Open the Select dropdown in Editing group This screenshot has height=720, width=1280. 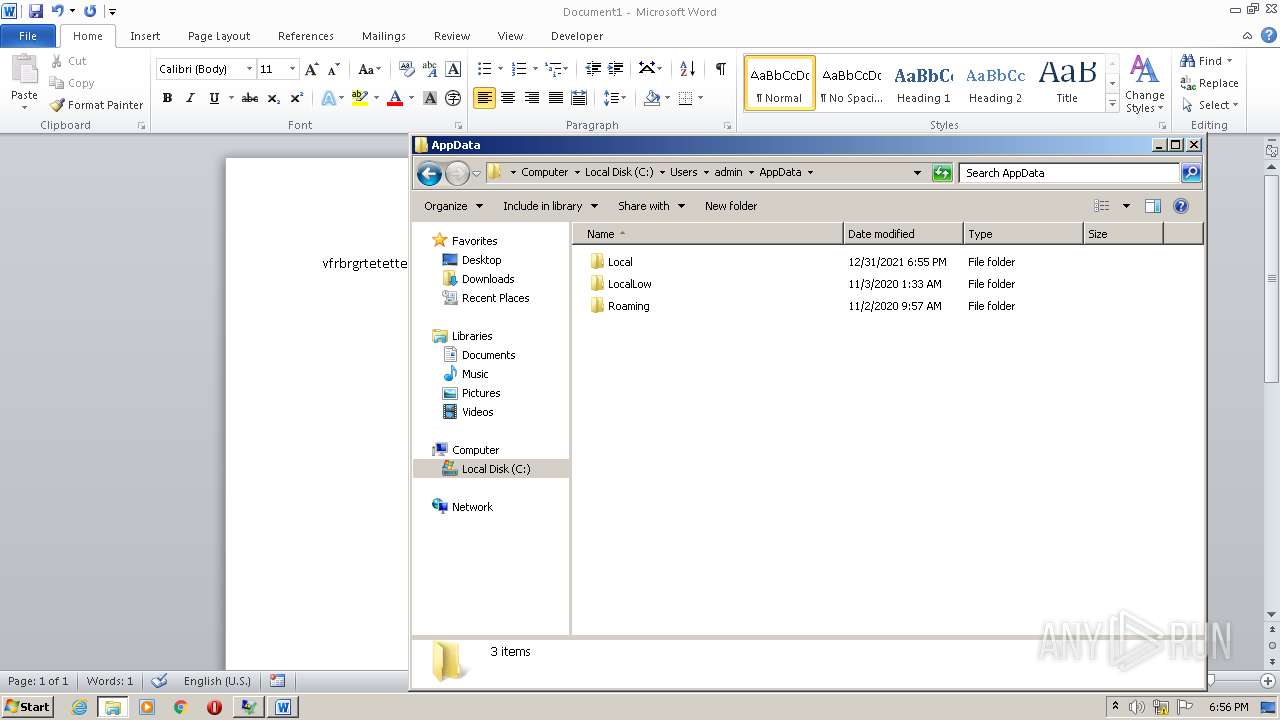(1209, 105)
